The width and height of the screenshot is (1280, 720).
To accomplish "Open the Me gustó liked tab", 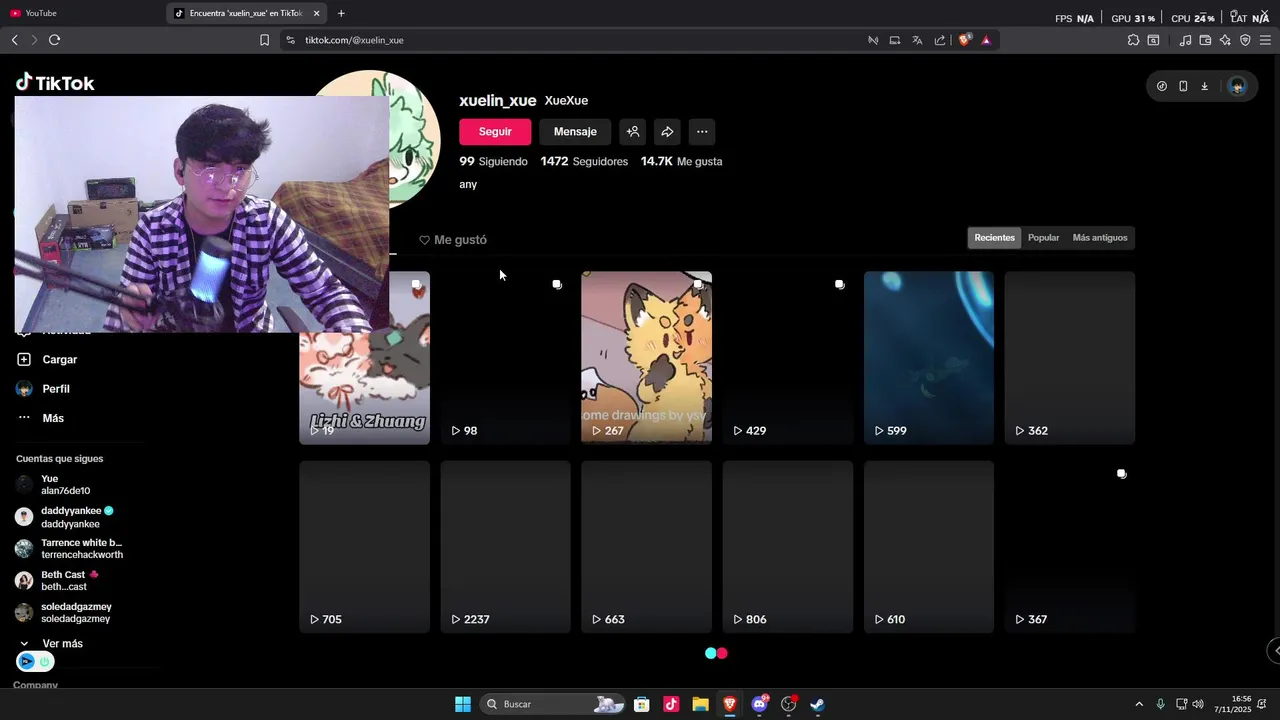I will pos(453,240).
